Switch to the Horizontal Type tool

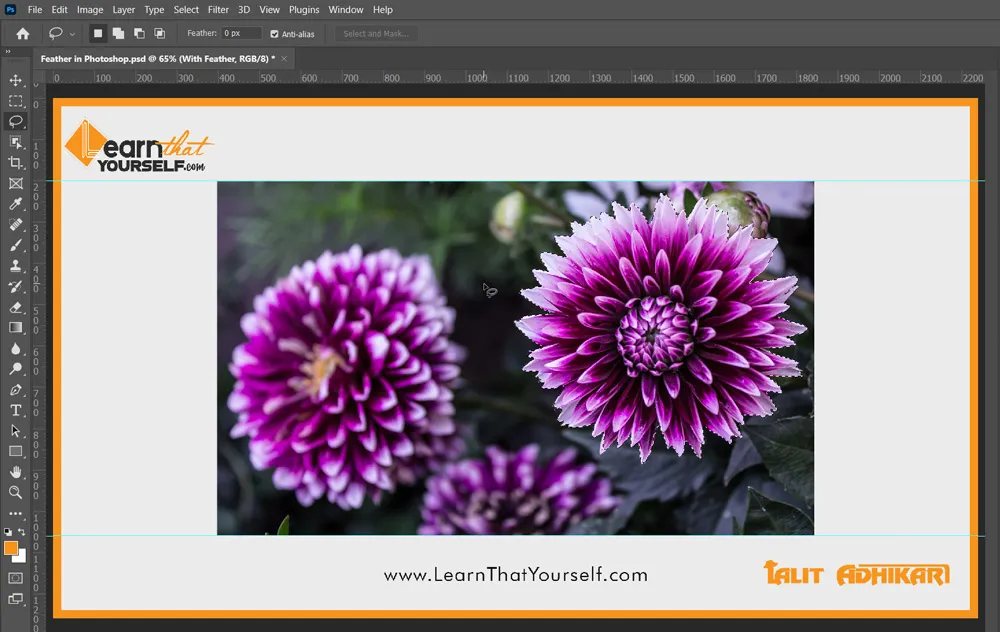(x=16, y=410)
